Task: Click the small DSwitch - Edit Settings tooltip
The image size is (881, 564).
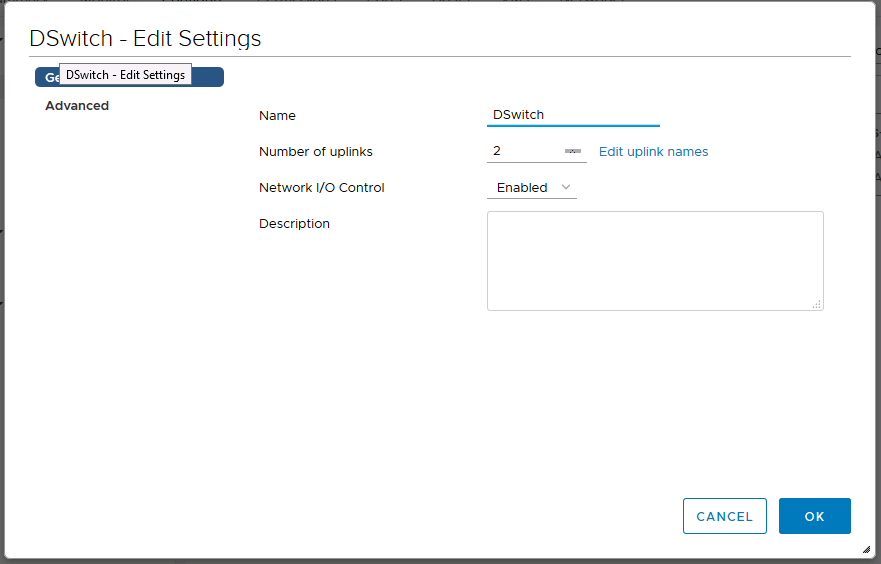Action: click(125, 75)
